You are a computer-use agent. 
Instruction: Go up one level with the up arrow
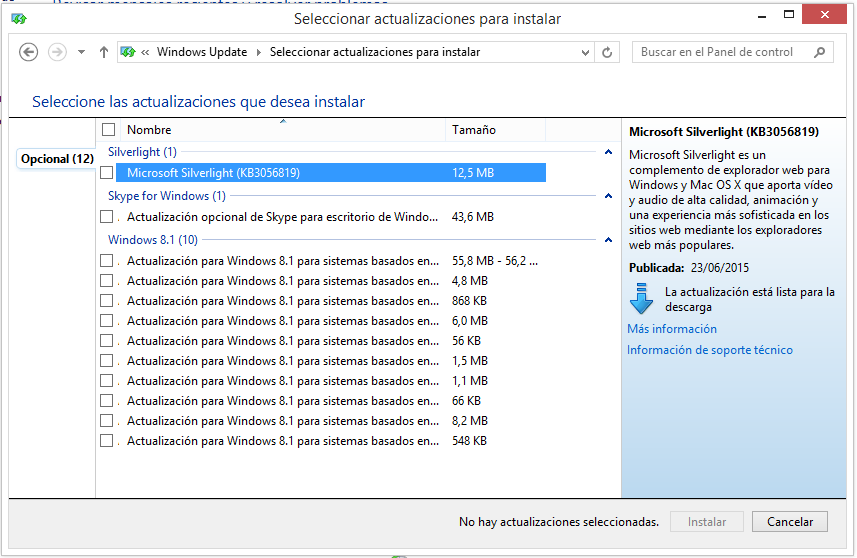click(104, 52)
